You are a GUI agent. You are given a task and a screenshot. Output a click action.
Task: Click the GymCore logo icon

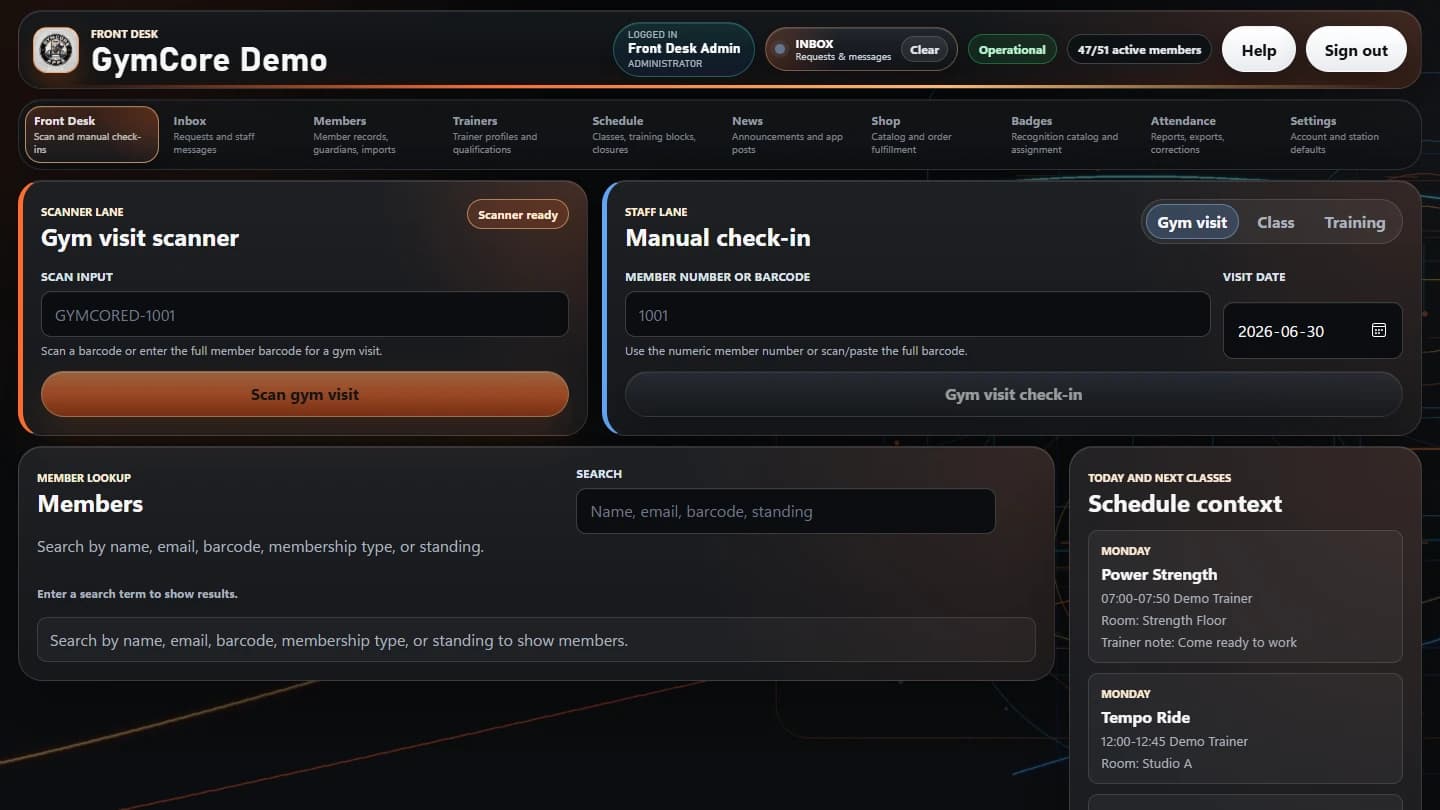pos(56,50)
